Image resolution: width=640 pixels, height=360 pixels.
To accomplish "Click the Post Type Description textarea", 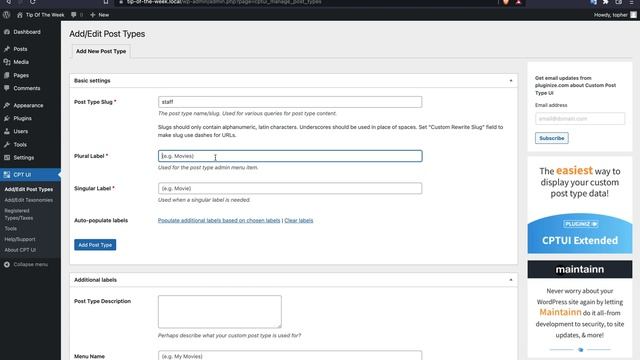I will pos(220,311).
